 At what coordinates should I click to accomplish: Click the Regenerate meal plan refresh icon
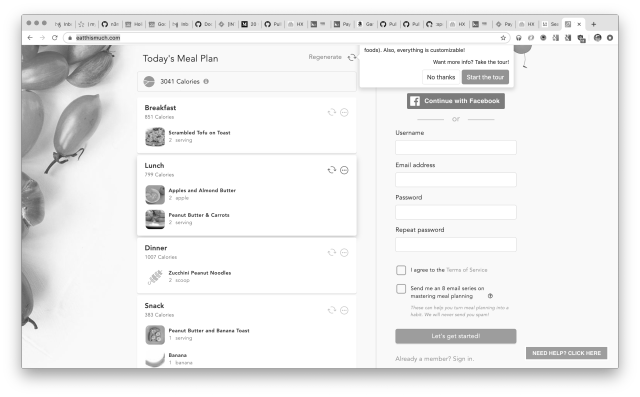tap(351, 58)
